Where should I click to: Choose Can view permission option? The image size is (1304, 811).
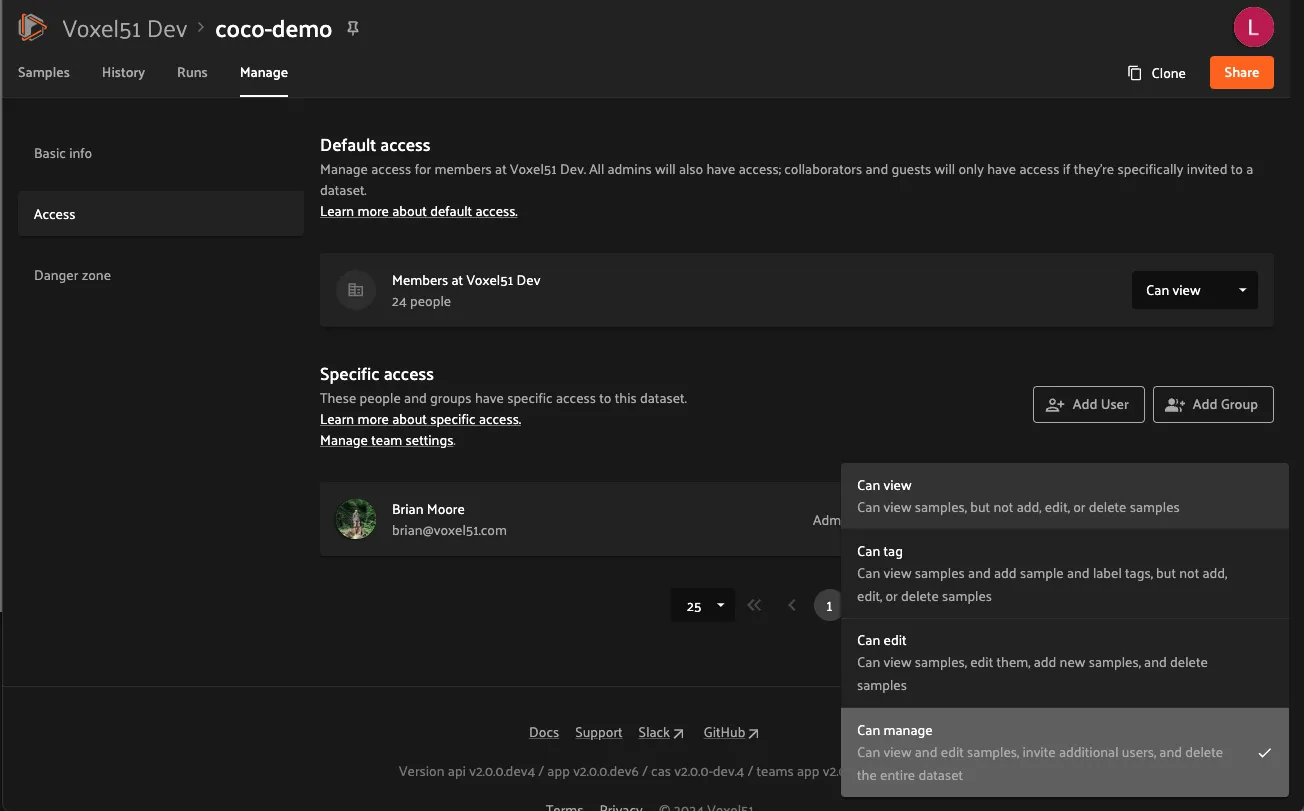(x=1065, y=496)
